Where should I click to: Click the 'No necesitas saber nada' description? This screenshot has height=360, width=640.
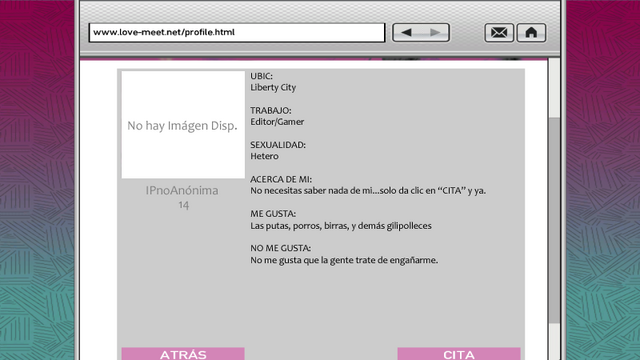pyautogui.click(x=368, y=191)
